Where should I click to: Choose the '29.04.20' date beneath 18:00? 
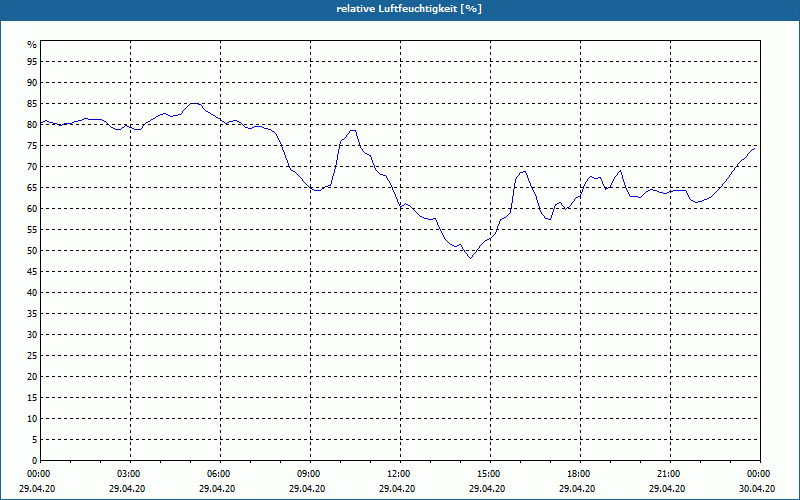(x=577, y=489)
